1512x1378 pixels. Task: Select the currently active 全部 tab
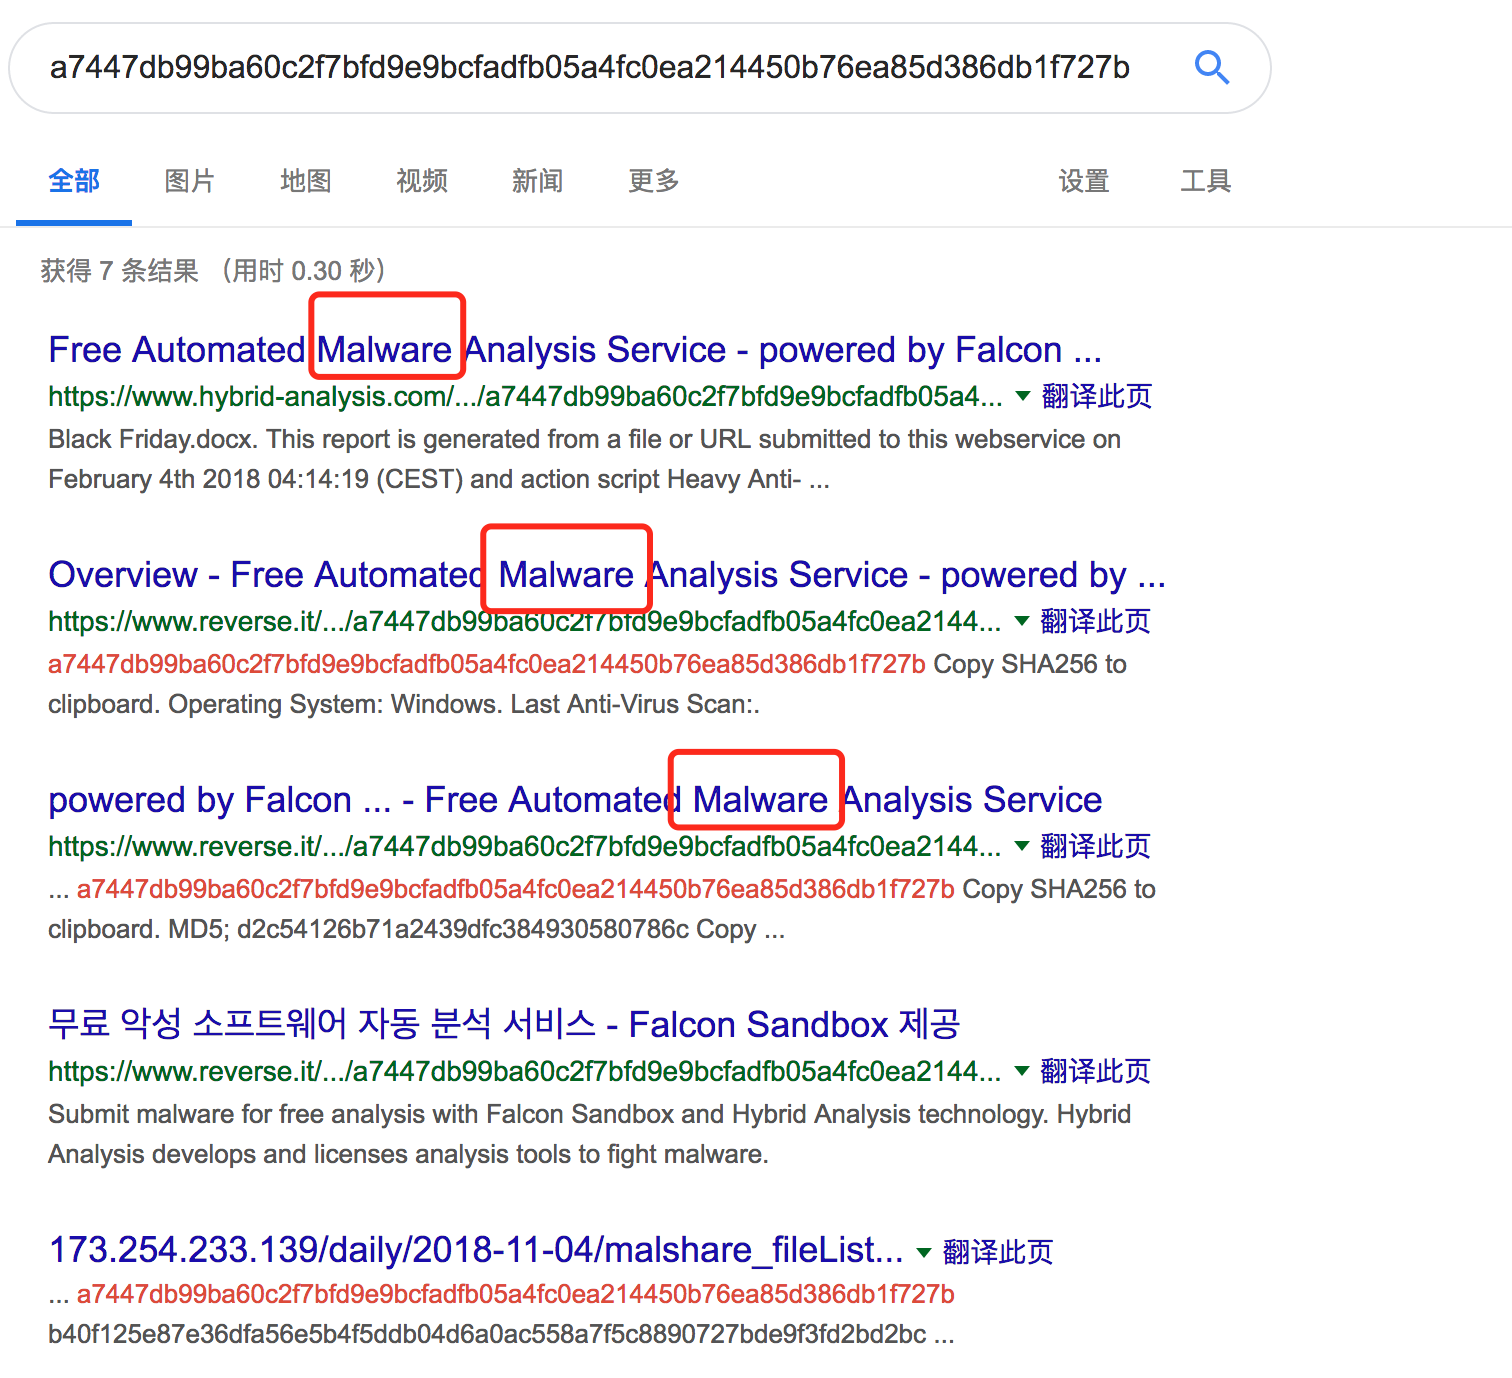(73, 181)
